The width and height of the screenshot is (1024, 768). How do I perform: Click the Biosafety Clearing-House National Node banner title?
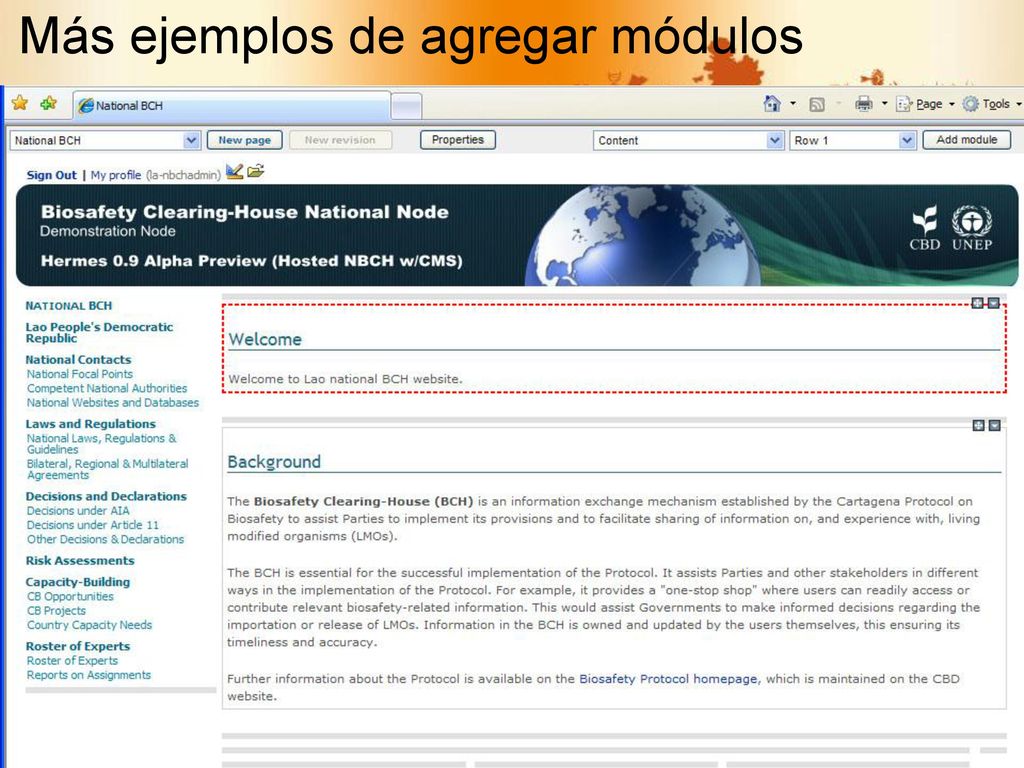click(245, 212)
